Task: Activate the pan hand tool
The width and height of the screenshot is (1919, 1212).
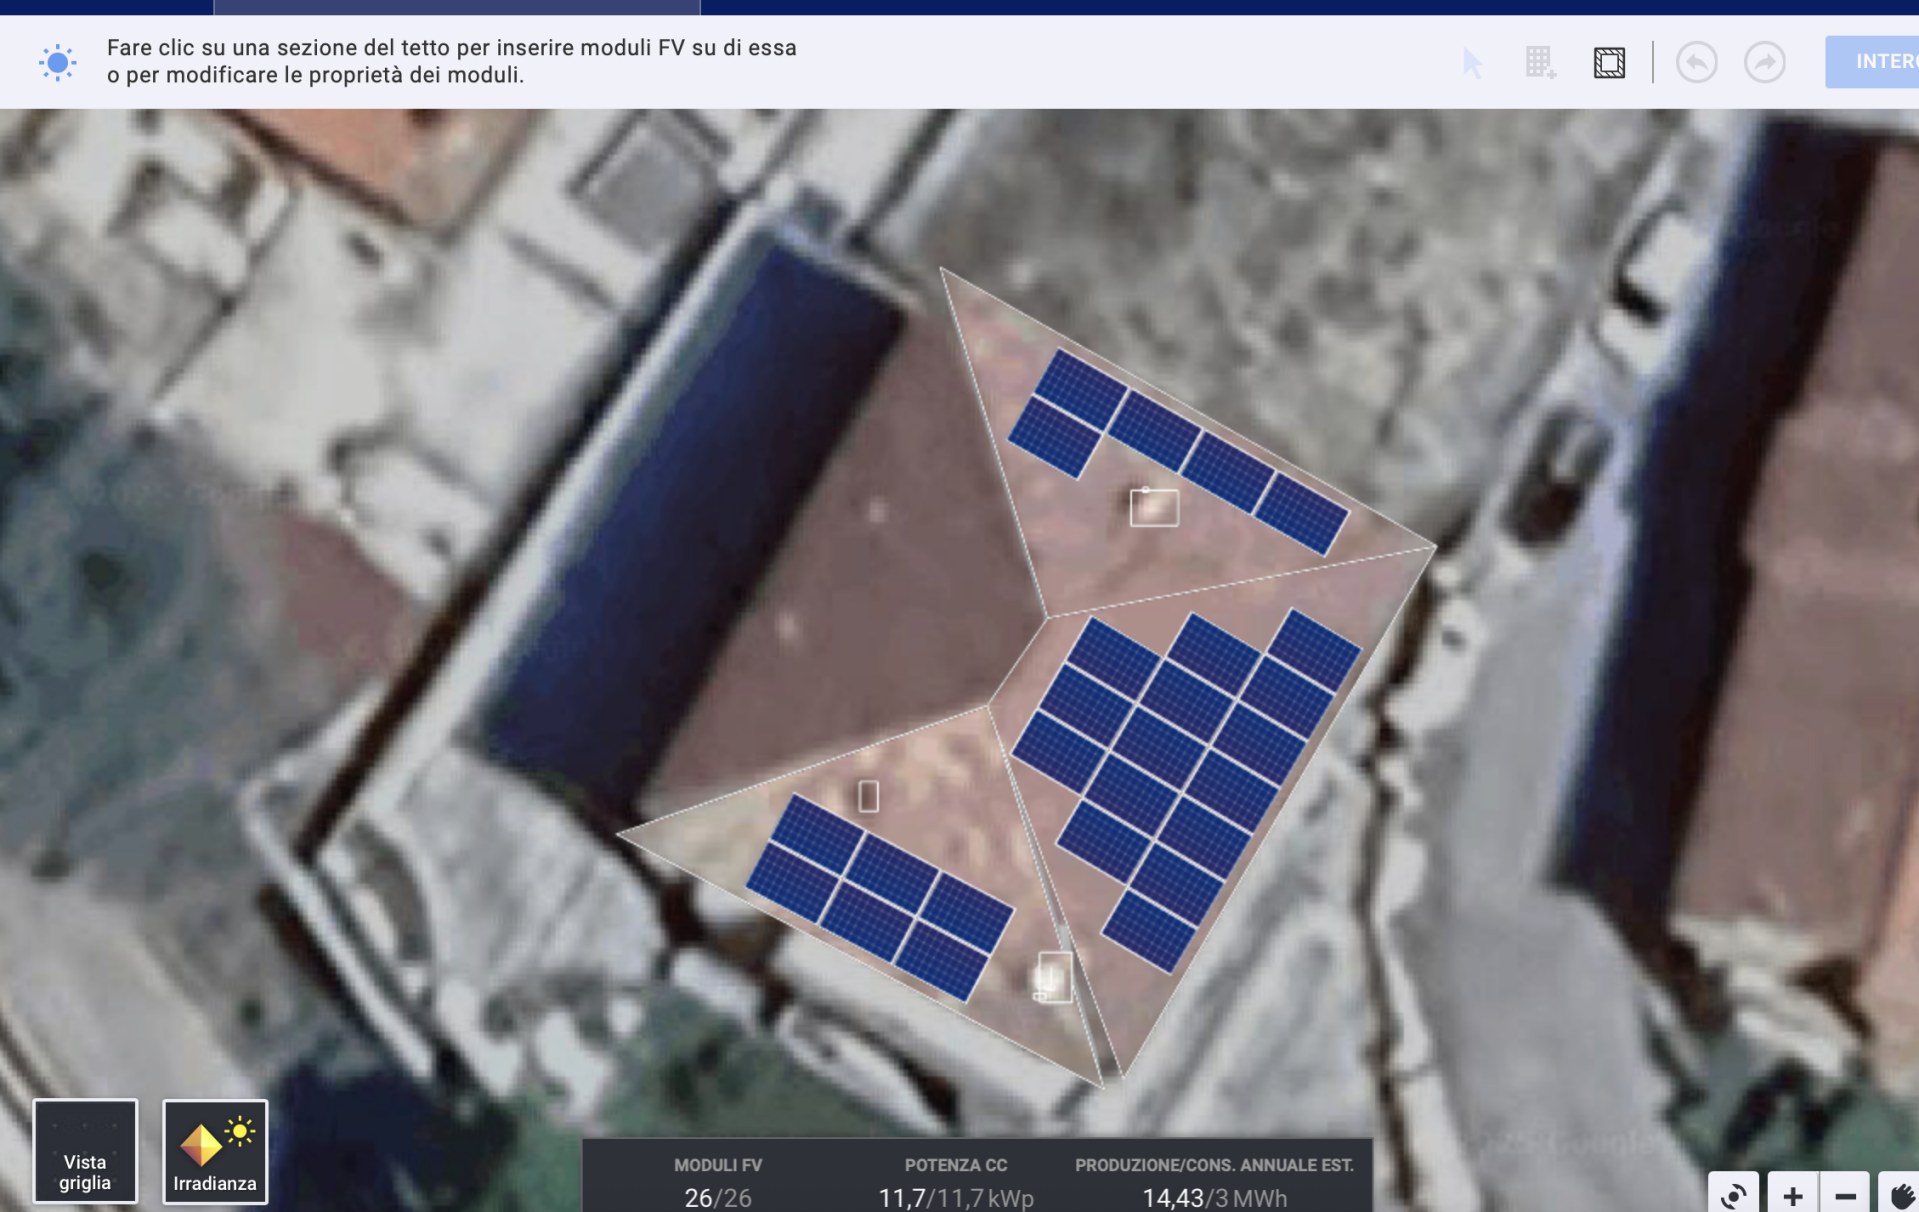Action: (x=1900, y=1194)
